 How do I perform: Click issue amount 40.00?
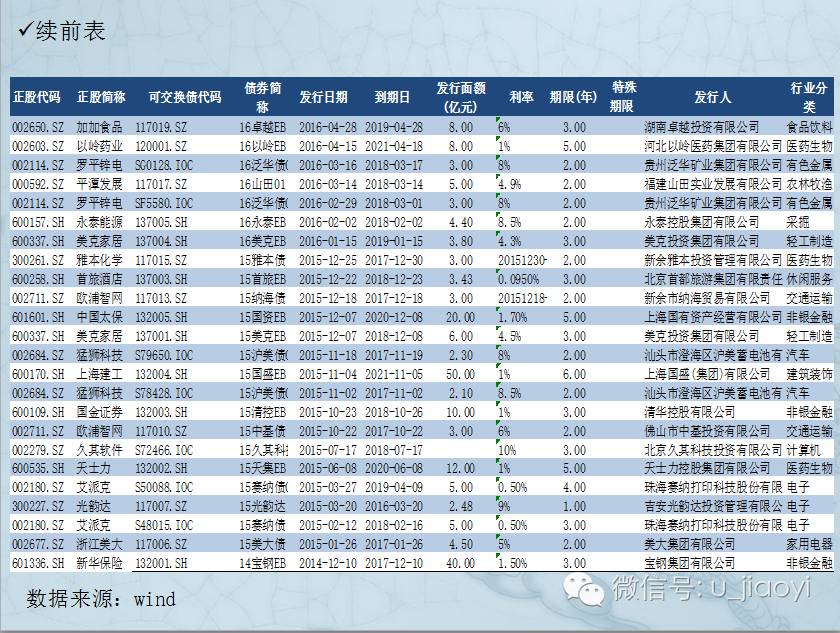pos(460,563)
